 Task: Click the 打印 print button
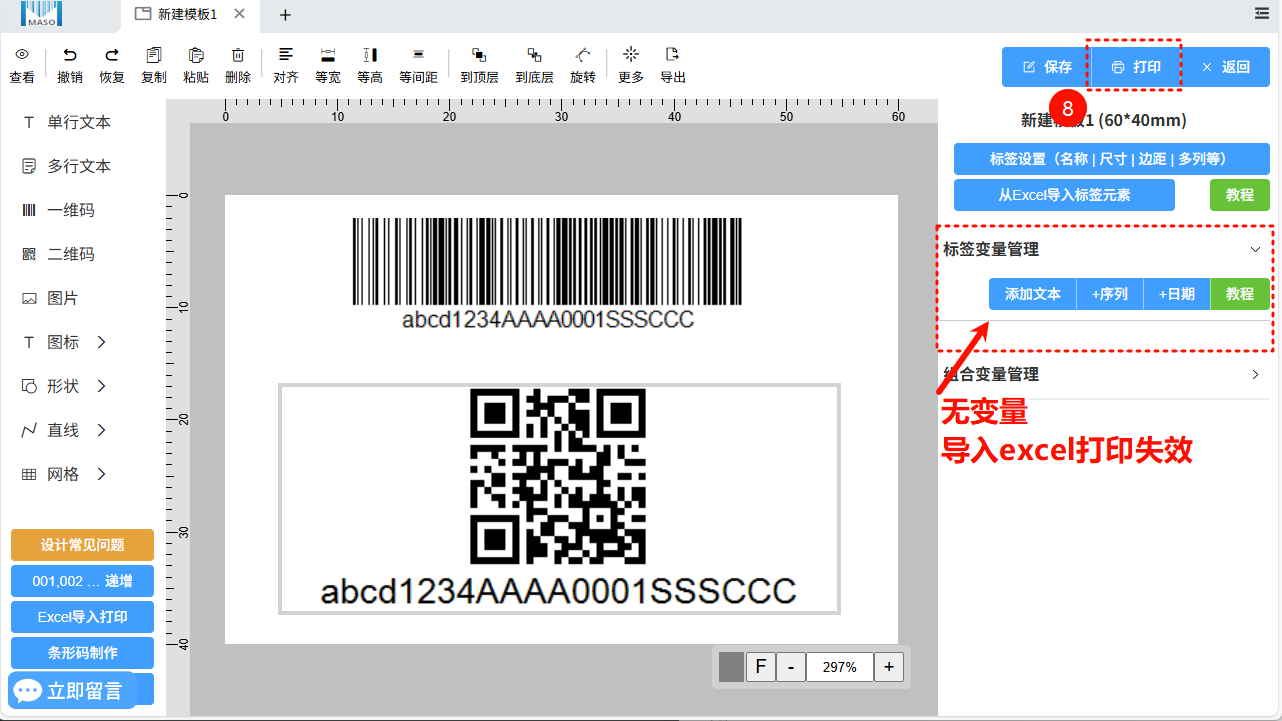(x=1135, y=67)
